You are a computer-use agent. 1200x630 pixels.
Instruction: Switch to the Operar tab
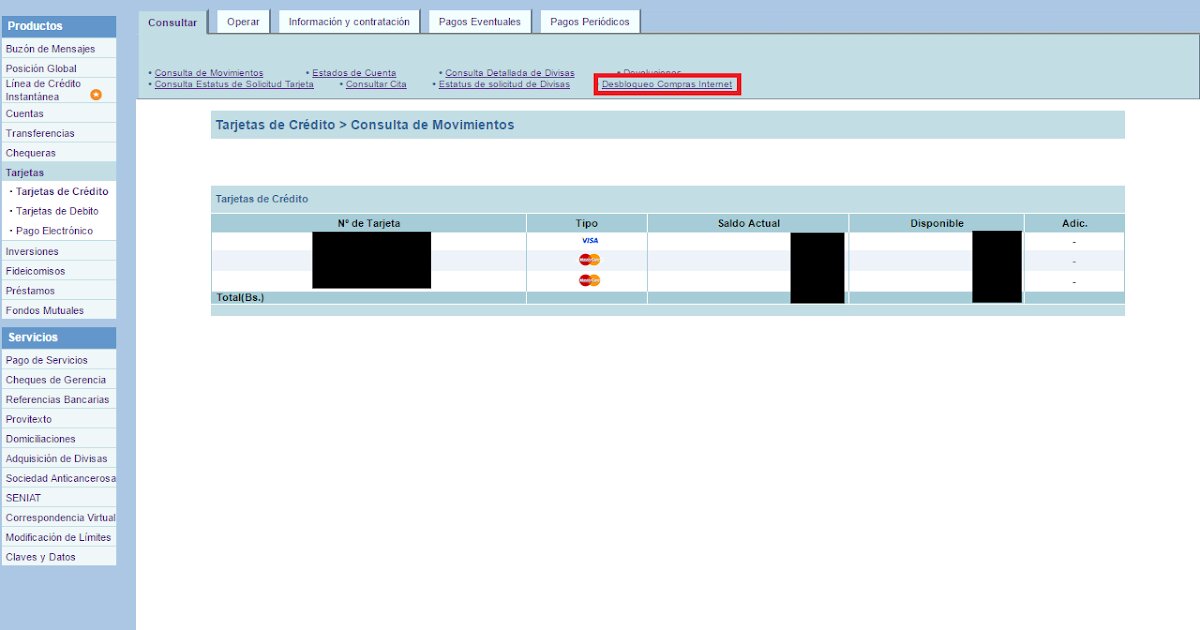coord(243,22)
